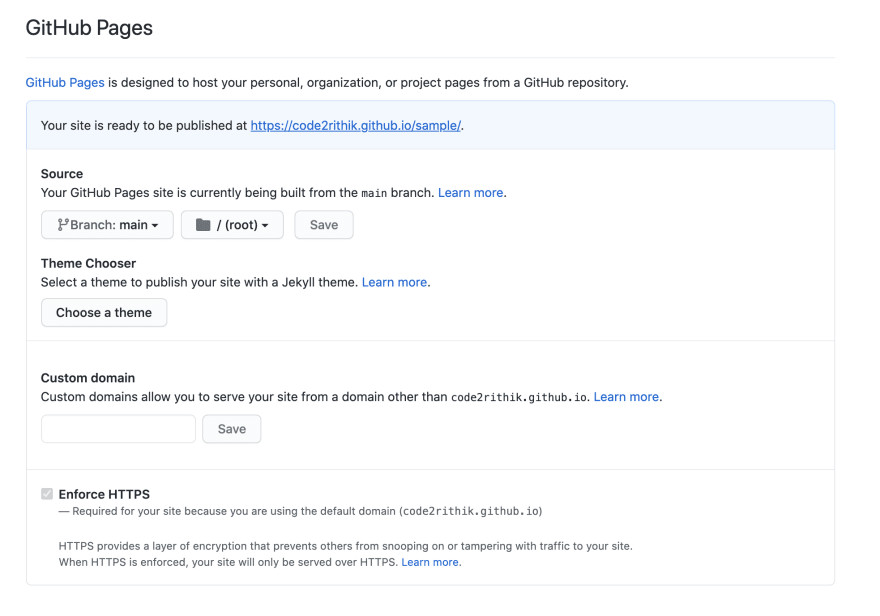Click the GitHub Pages page title

[89, 28]
